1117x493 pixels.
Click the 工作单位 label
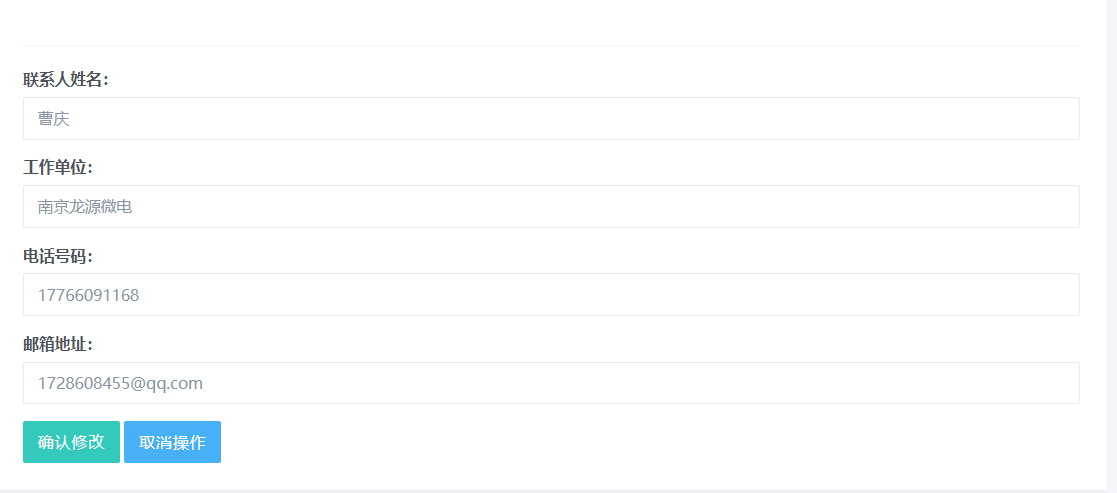pyautogui.click(x=58, y=167)
